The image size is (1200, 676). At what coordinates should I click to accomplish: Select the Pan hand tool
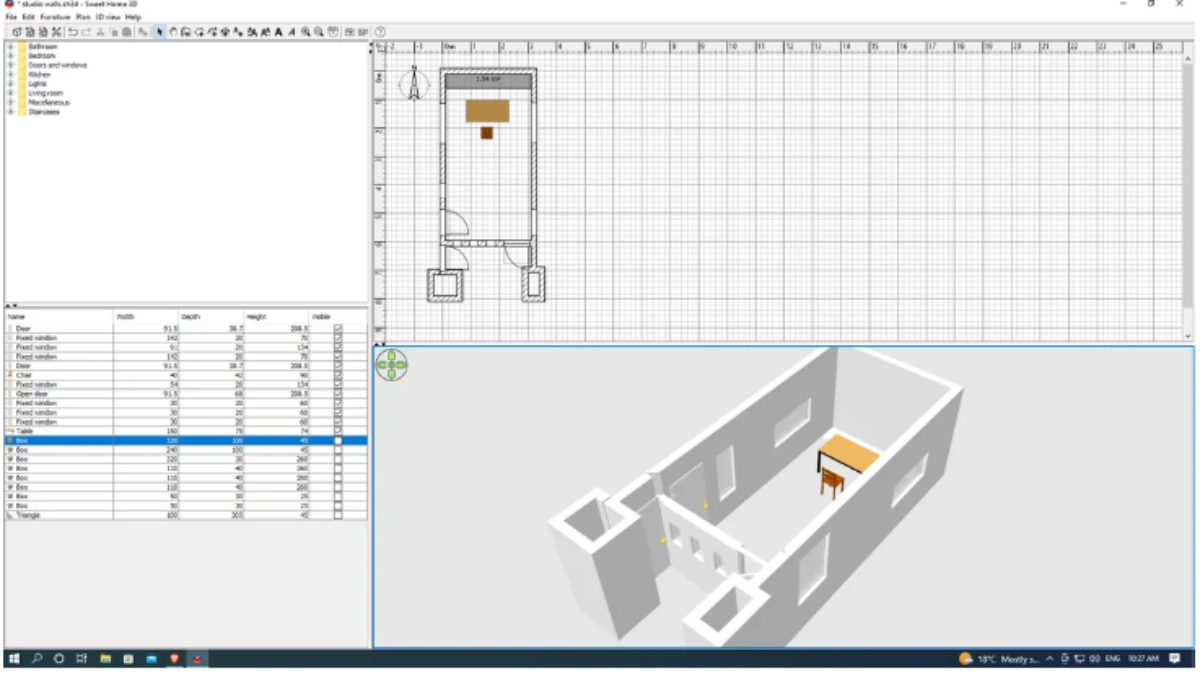(173, 33)
